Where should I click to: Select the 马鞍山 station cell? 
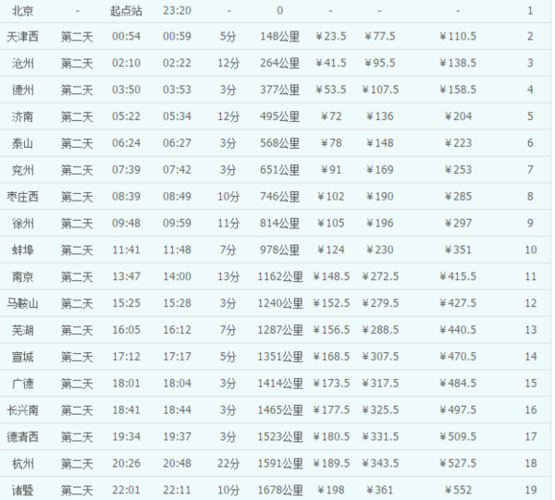click(x=23, y=304)
